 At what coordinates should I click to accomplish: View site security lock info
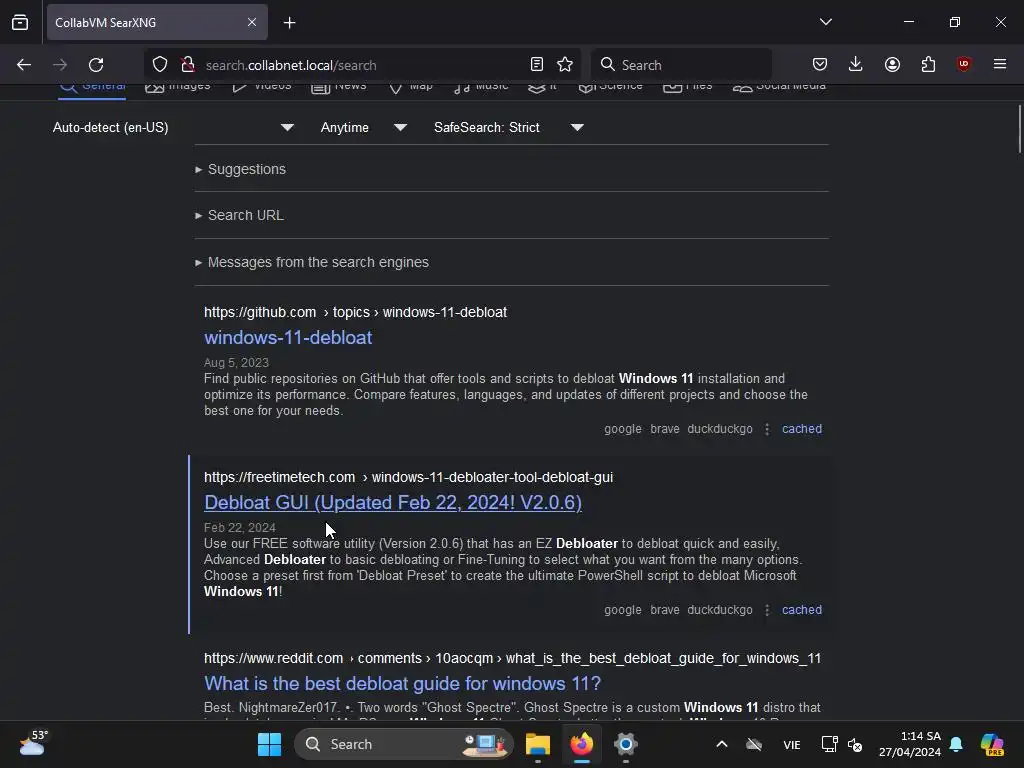click(188, 65)
